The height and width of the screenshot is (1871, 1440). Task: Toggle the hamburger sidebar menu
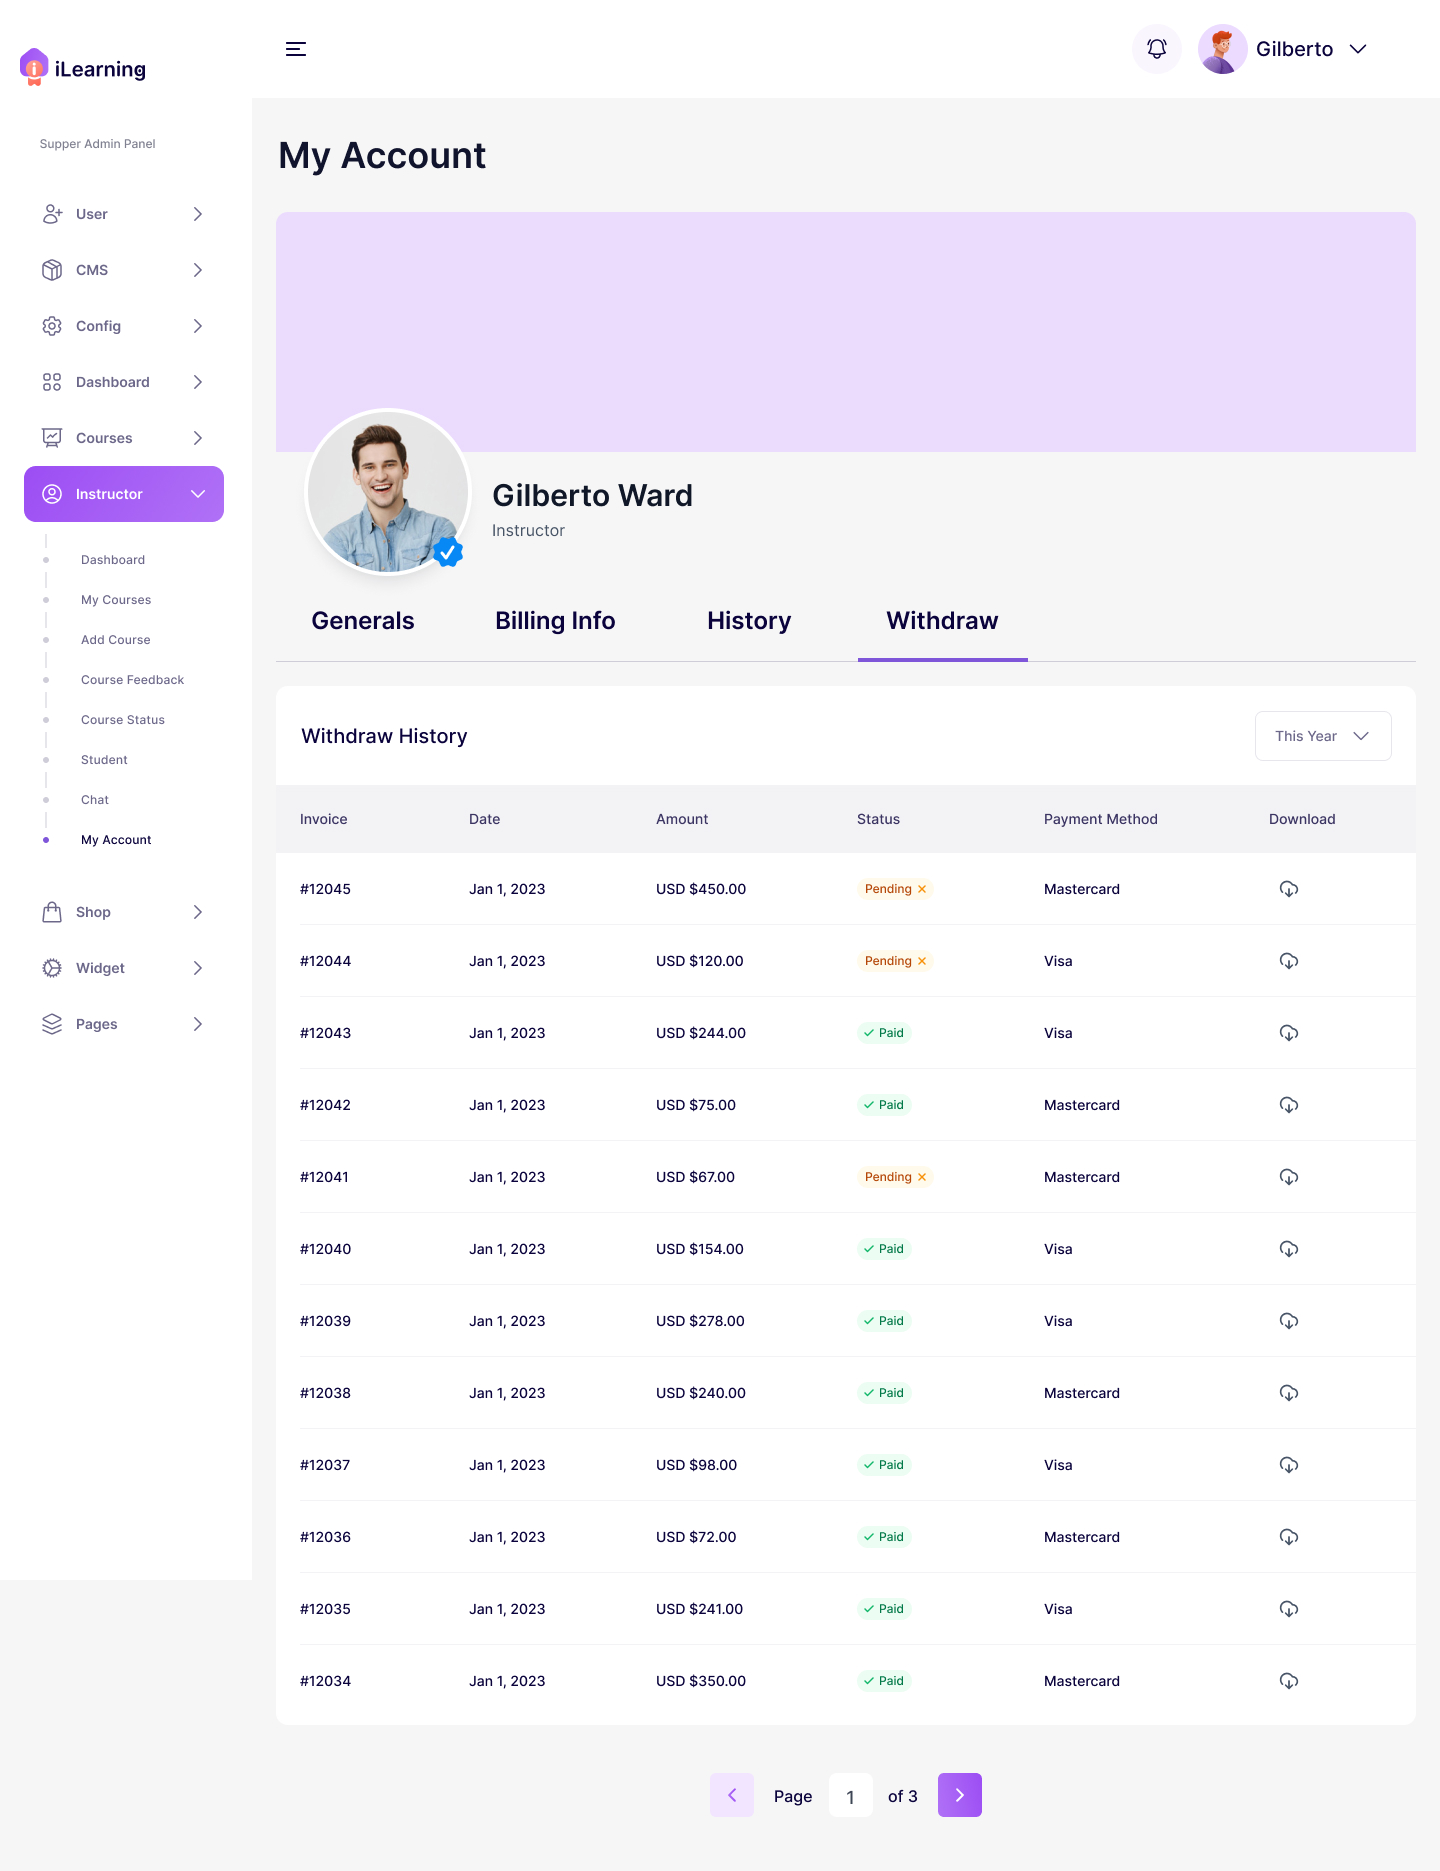(x=296, y=49)
